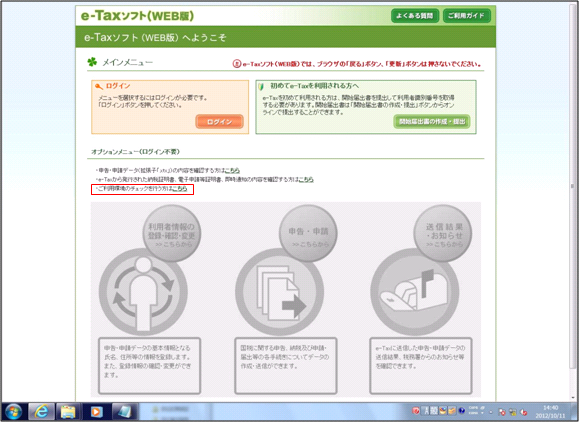Image resolution: width=579 pixels, height=424 pixels.
Task: Click the orange ログイン button
Action: [219, 122]
